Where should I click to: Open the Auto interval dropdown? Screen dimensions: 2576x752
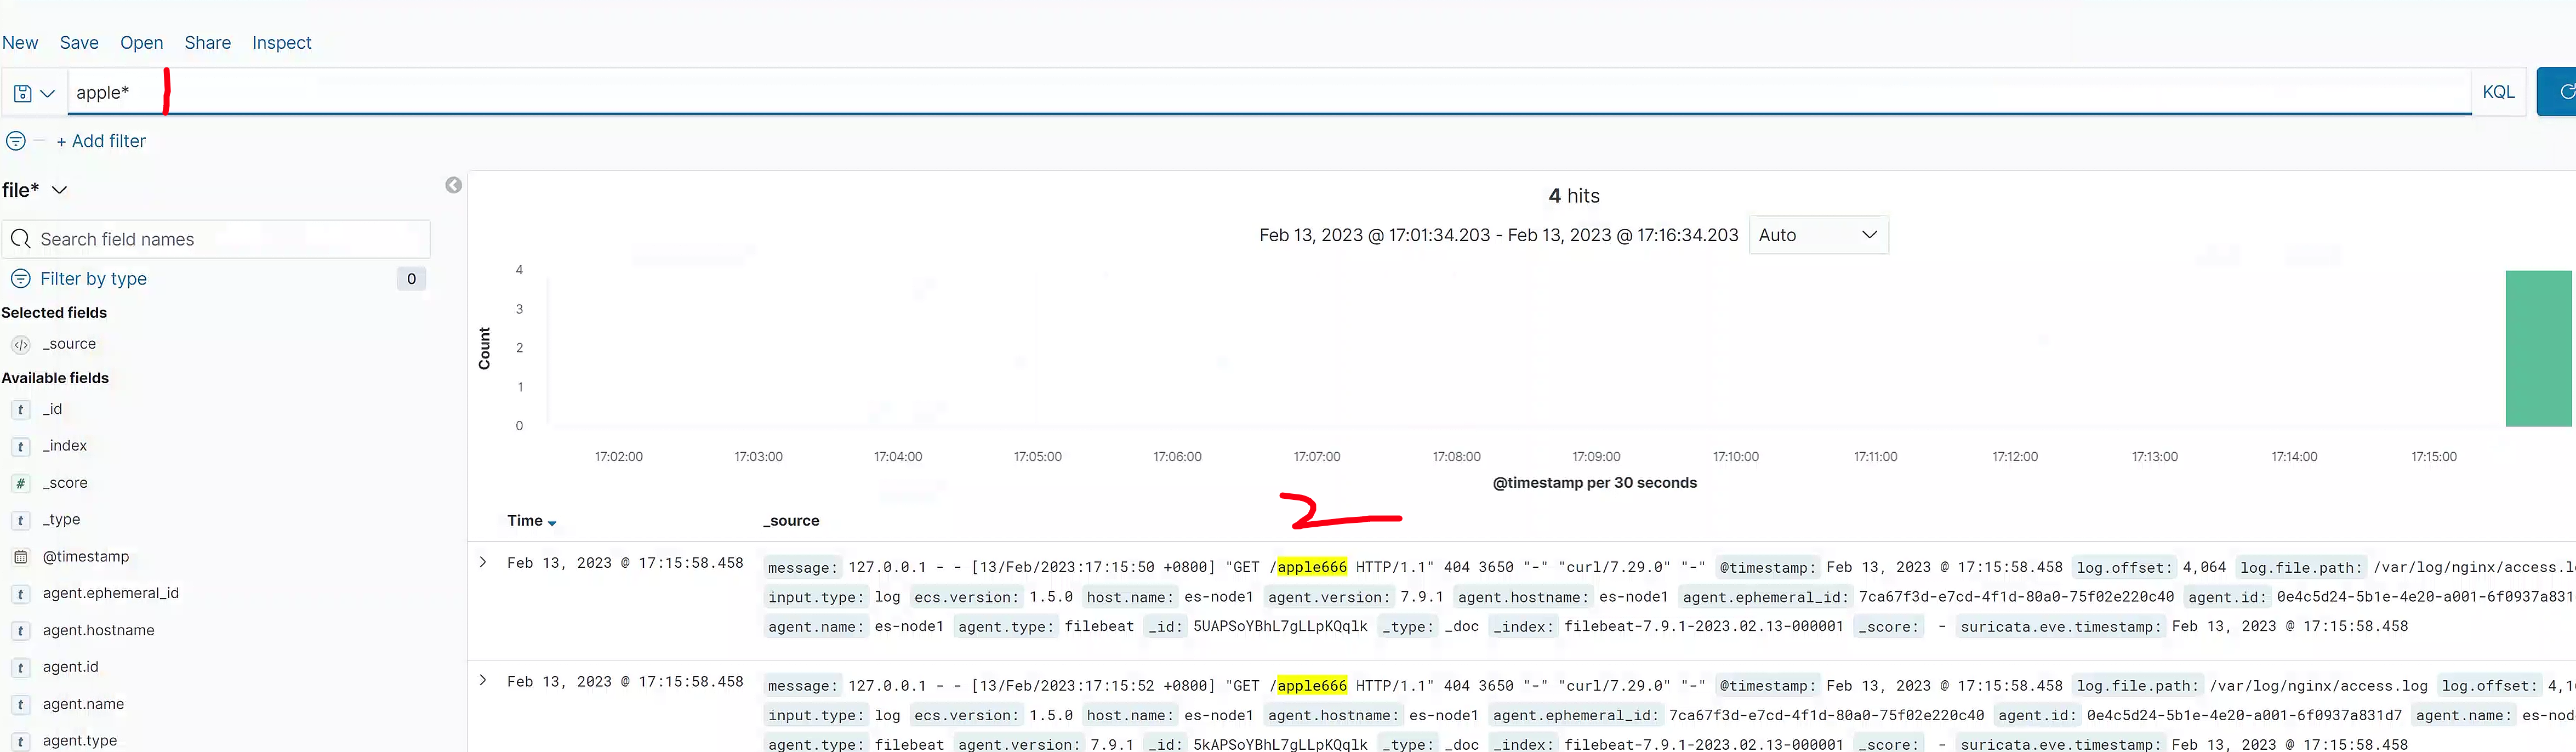tap(1817, 235)
